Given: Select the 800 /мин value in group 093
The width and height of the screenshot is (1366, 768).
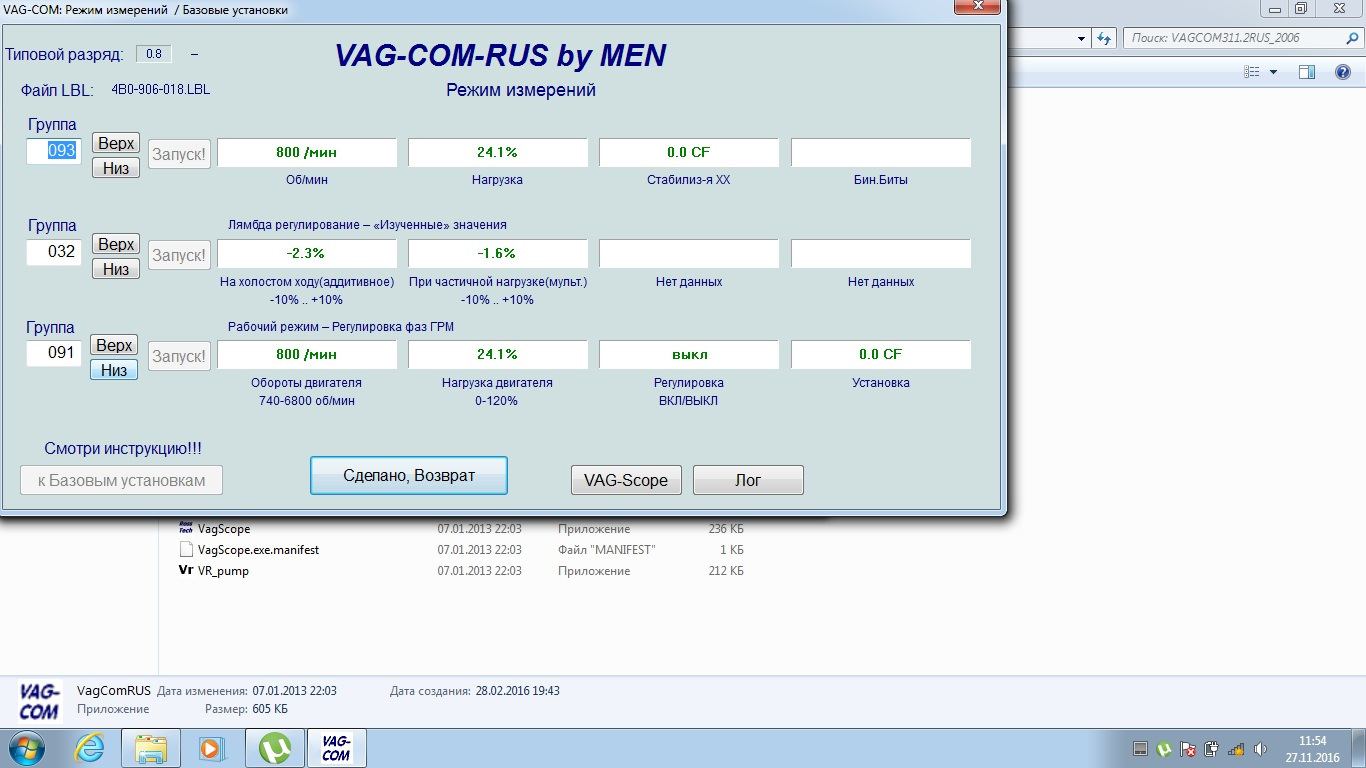Looking at the screenshot, I should [307, 153].
